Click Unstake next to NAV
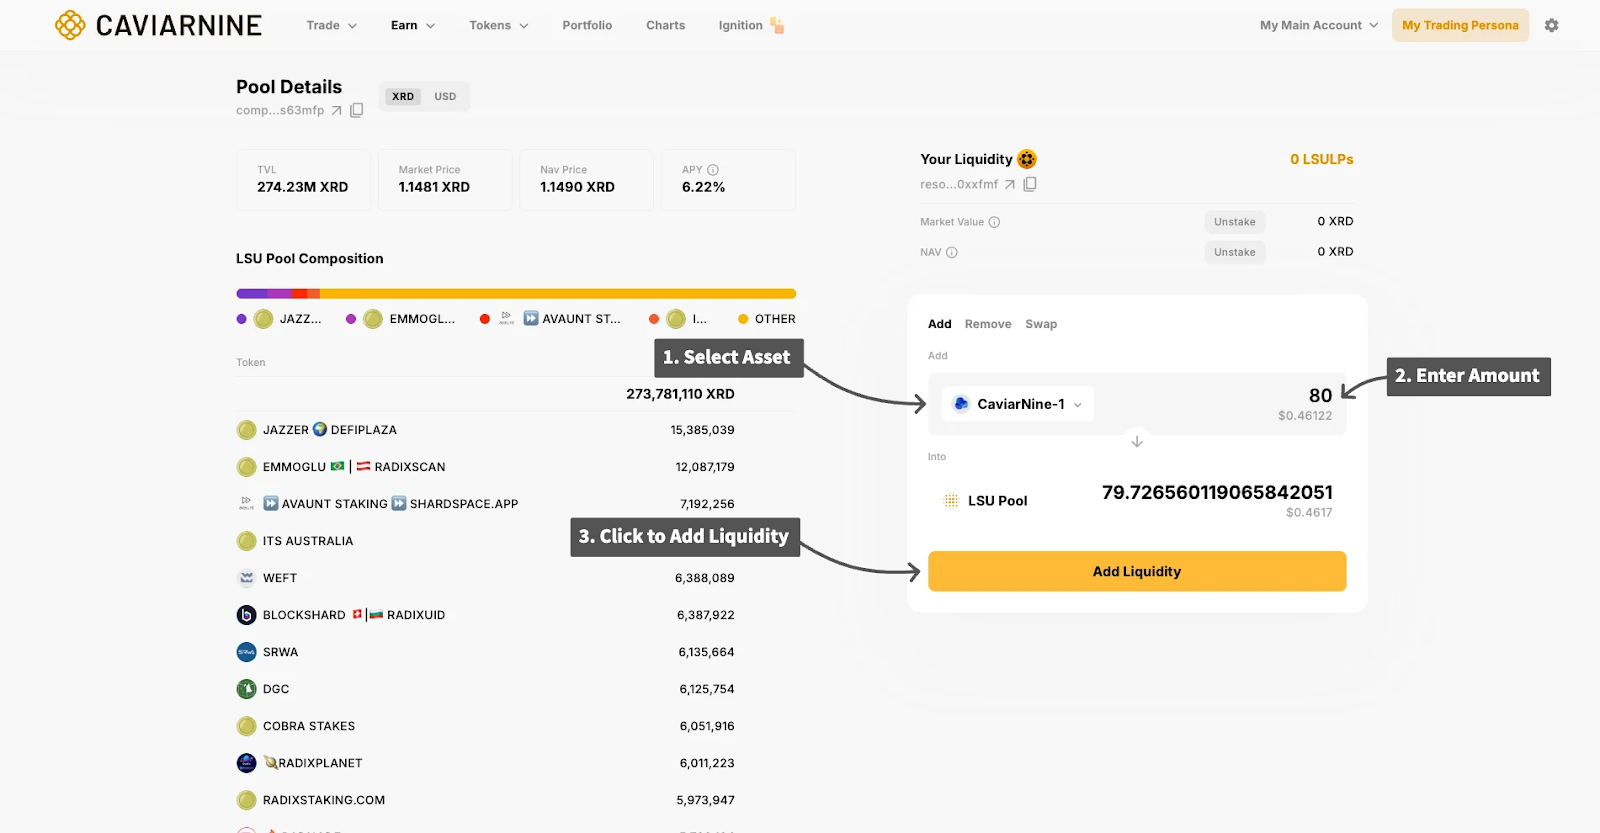Image resolution: width=1600 pixels, height=833 pixels. pos(1235,252)
